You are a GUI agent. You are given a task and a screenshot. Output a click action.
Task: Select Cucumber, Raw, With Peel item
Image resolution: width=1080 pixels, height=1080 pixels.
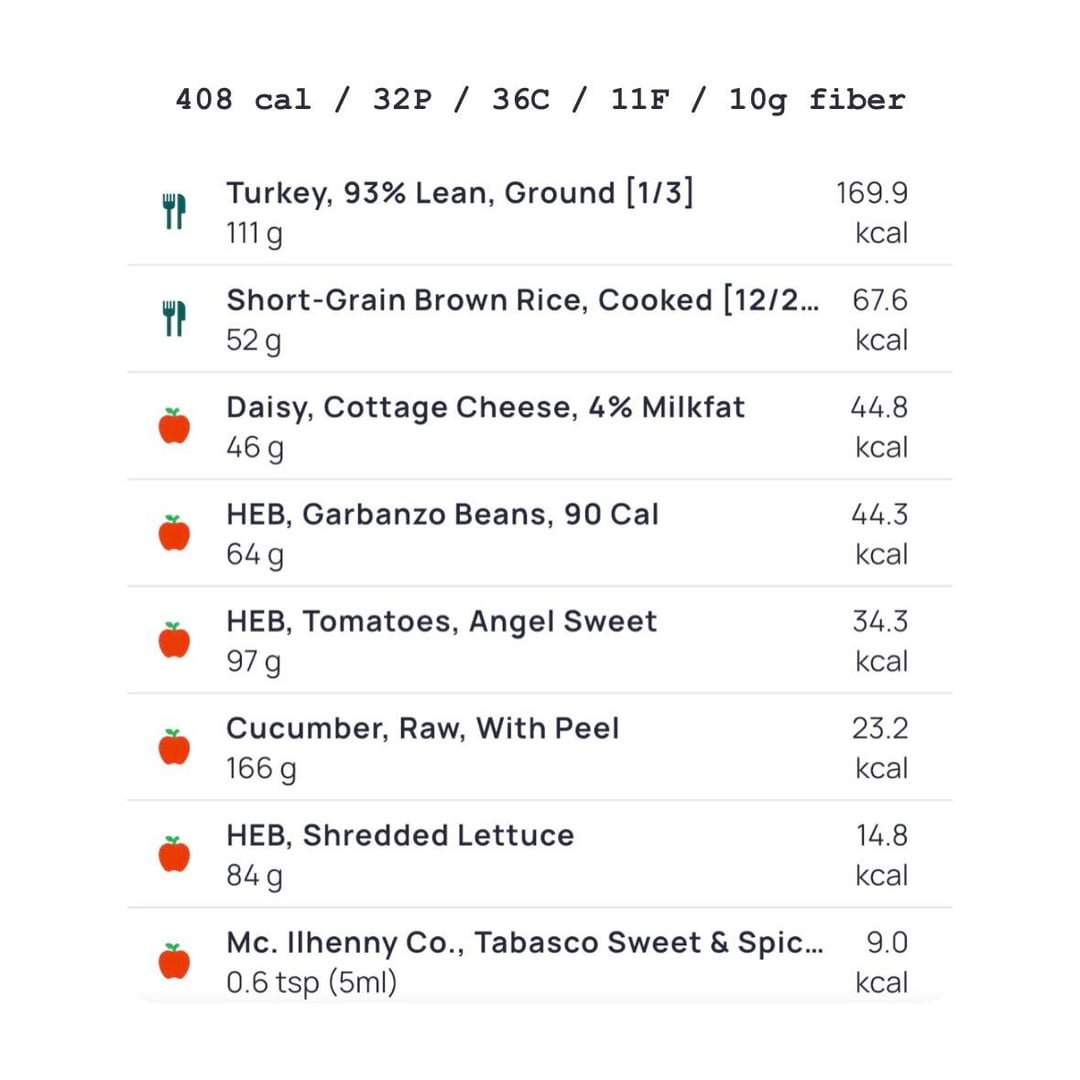click(x=422, y=729)
